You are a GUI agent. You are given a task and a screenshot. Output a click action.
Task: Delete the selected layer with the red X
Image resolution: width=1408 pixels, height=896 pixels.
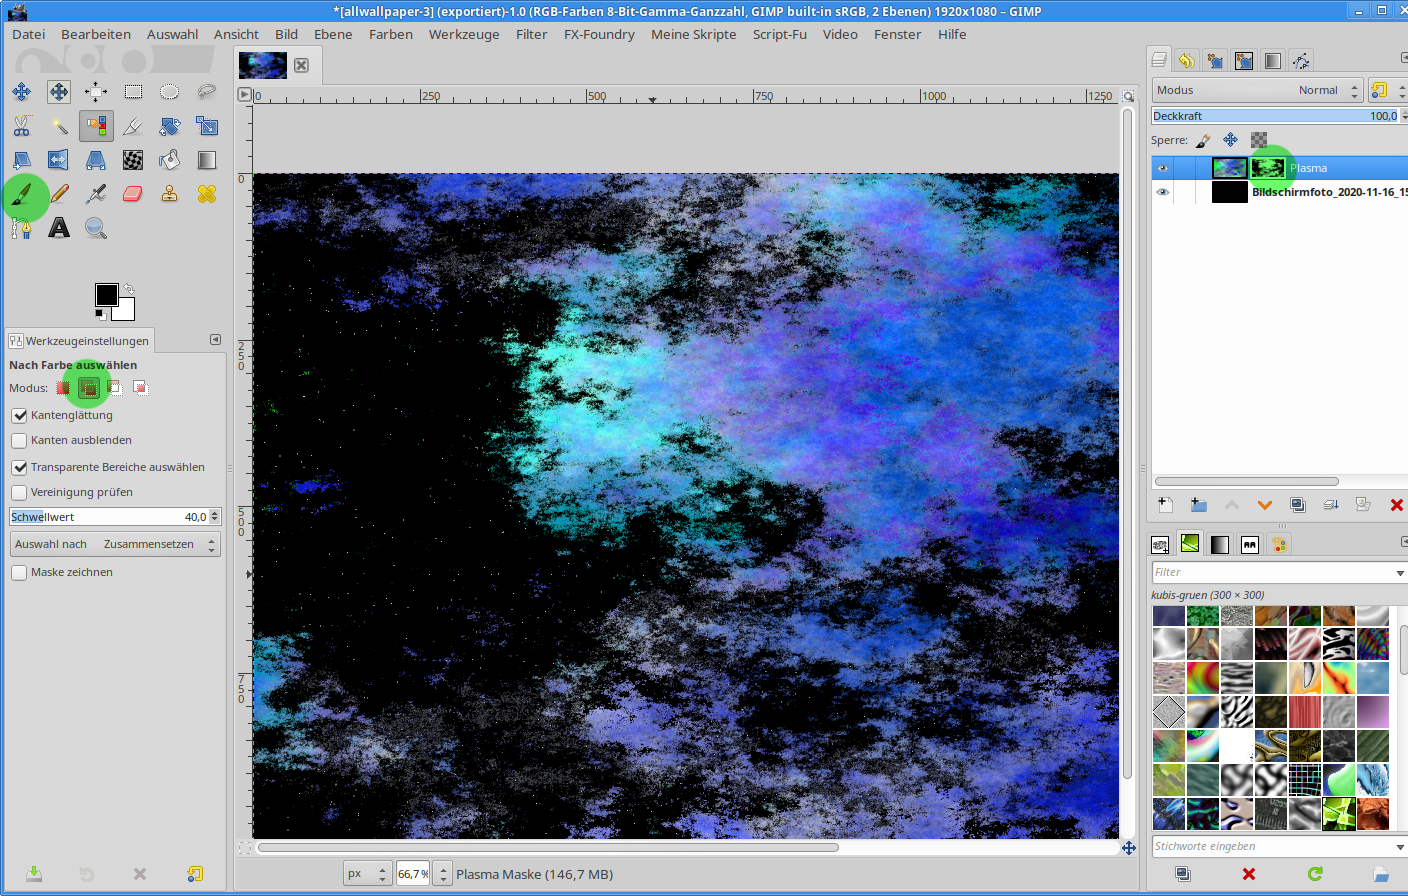pos(1396,505)
